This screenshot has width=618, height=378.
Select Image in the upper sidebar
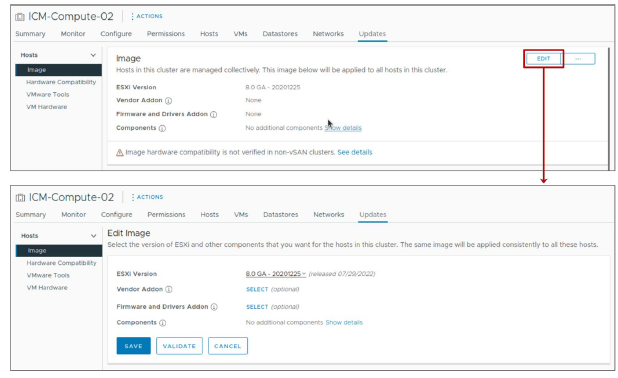click(58, 70)
